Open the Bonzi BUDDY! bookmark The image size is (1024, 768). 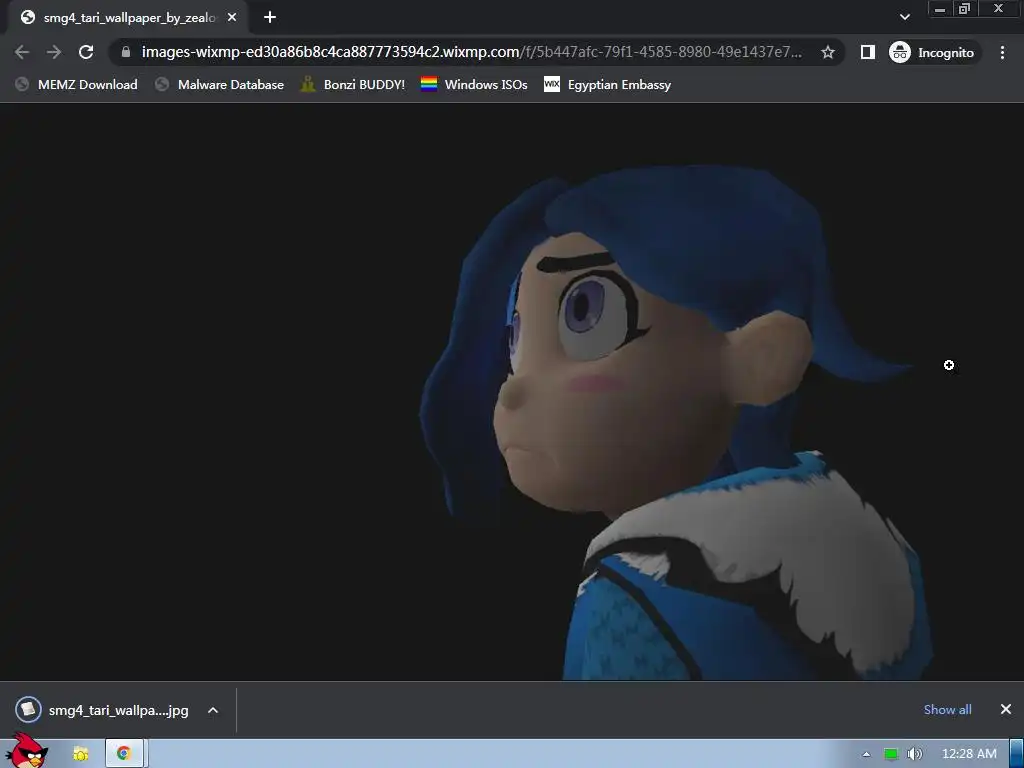click(353, 85)
